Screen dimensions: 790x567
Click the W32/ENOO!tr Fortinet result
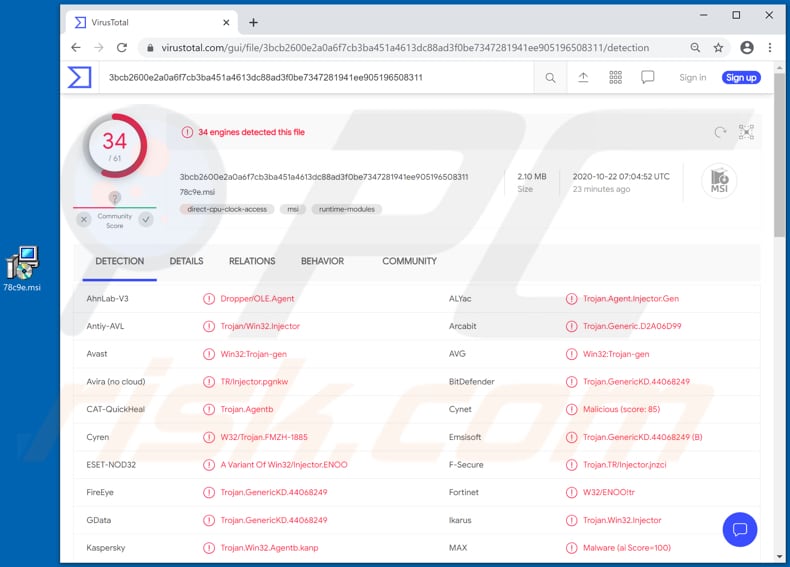pos(609,492)
